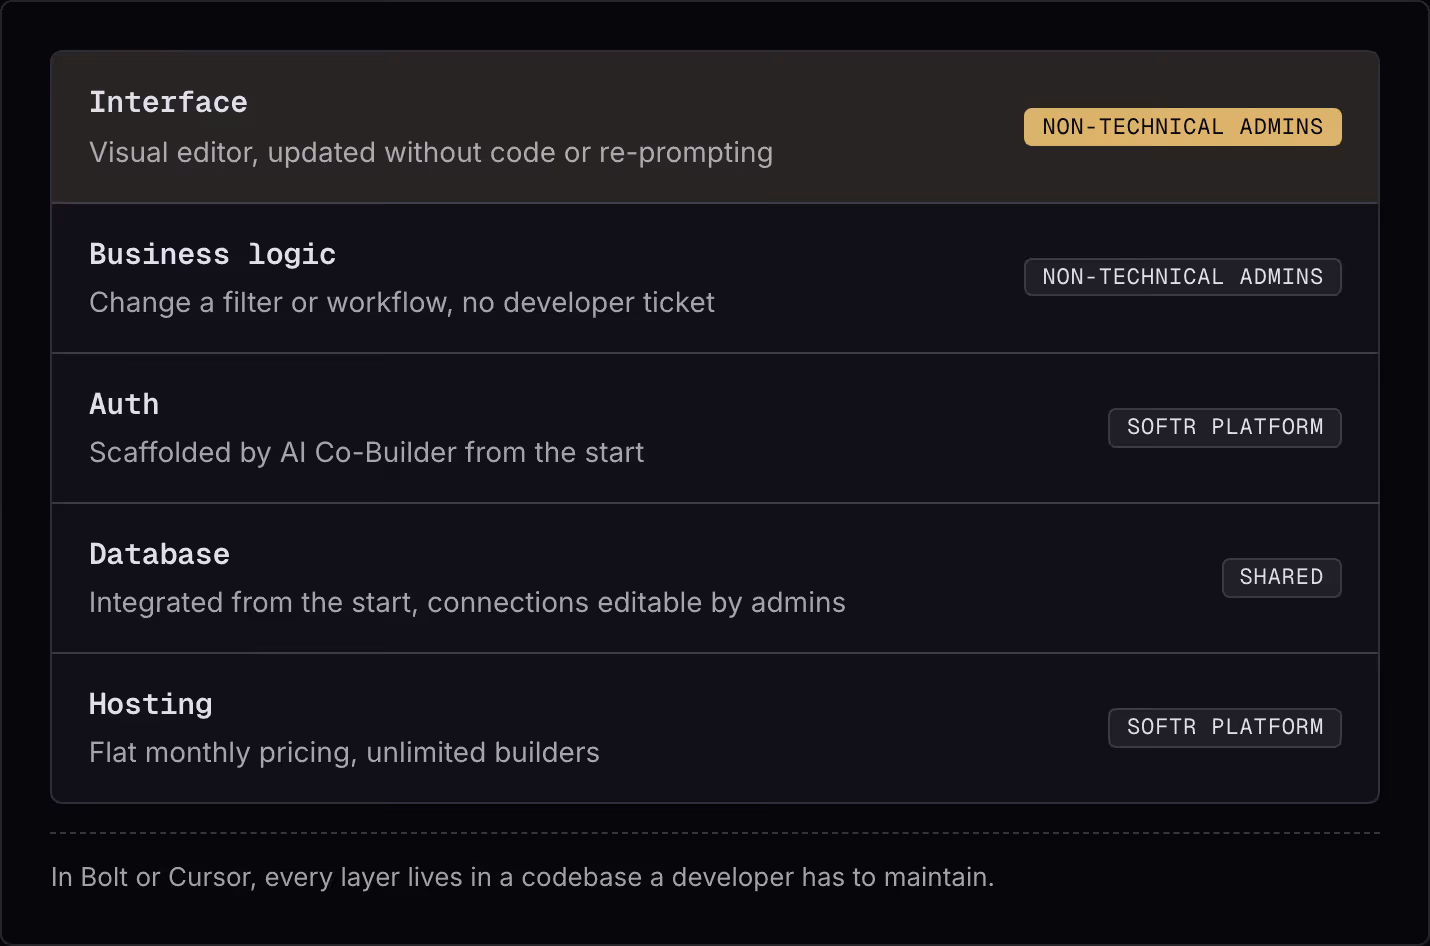Click 'Change a filter or workflow, no developer ticket'
The image size is (1430, 946).
pyautogui.click(x=402, y=303)
